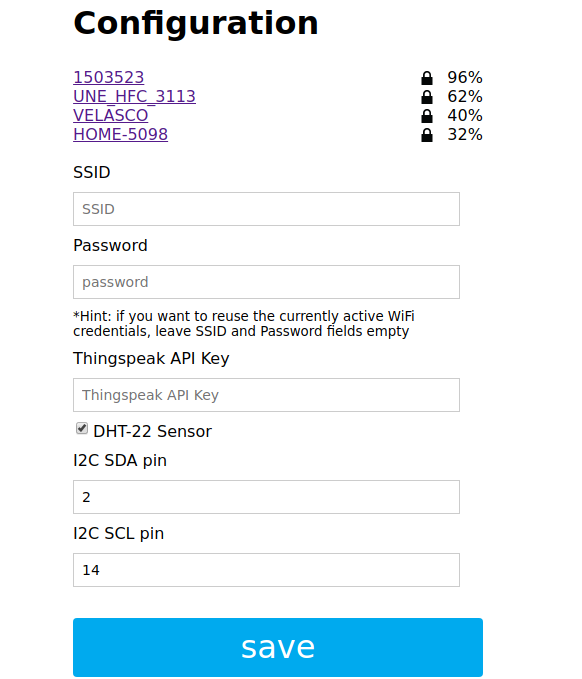Click the DHT-22 Sensor label text
The image size is (582, 679).
[152, 431]
